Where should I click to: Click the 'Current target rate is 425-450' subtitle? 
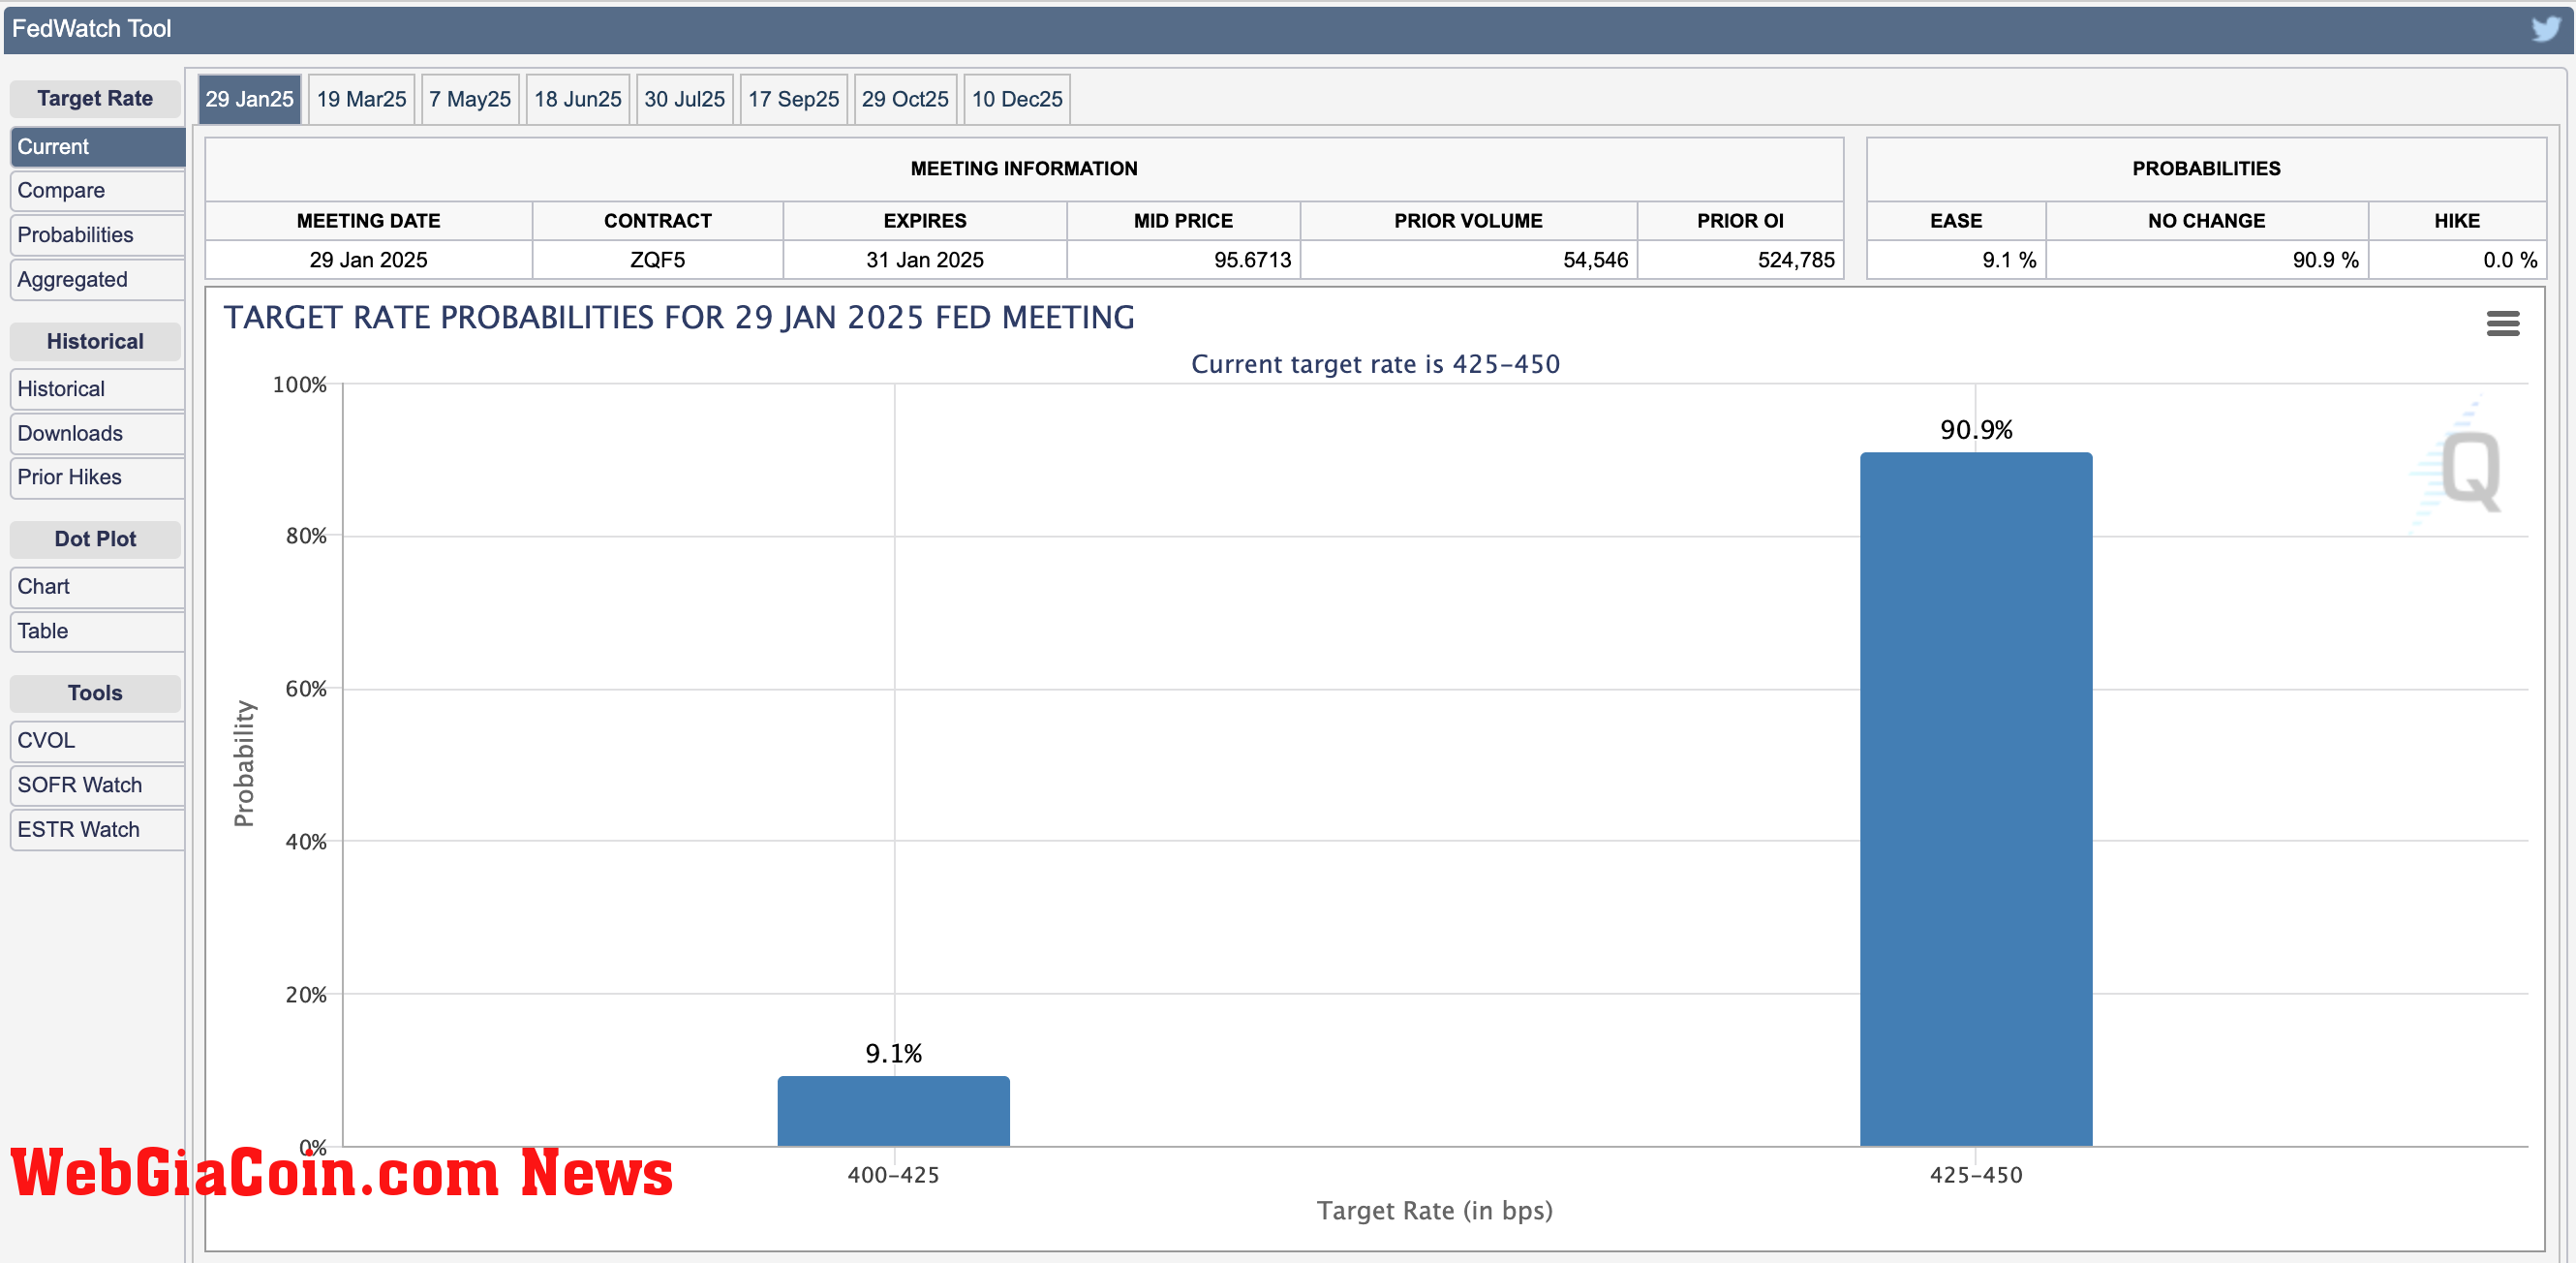click(1375, 364)
